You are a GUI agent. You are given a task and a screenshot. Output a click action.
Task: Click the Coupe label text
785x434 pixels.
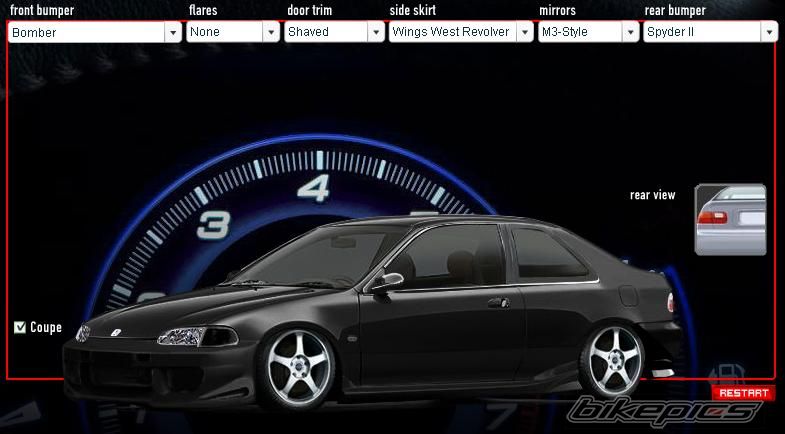click(x=46, y=327)
